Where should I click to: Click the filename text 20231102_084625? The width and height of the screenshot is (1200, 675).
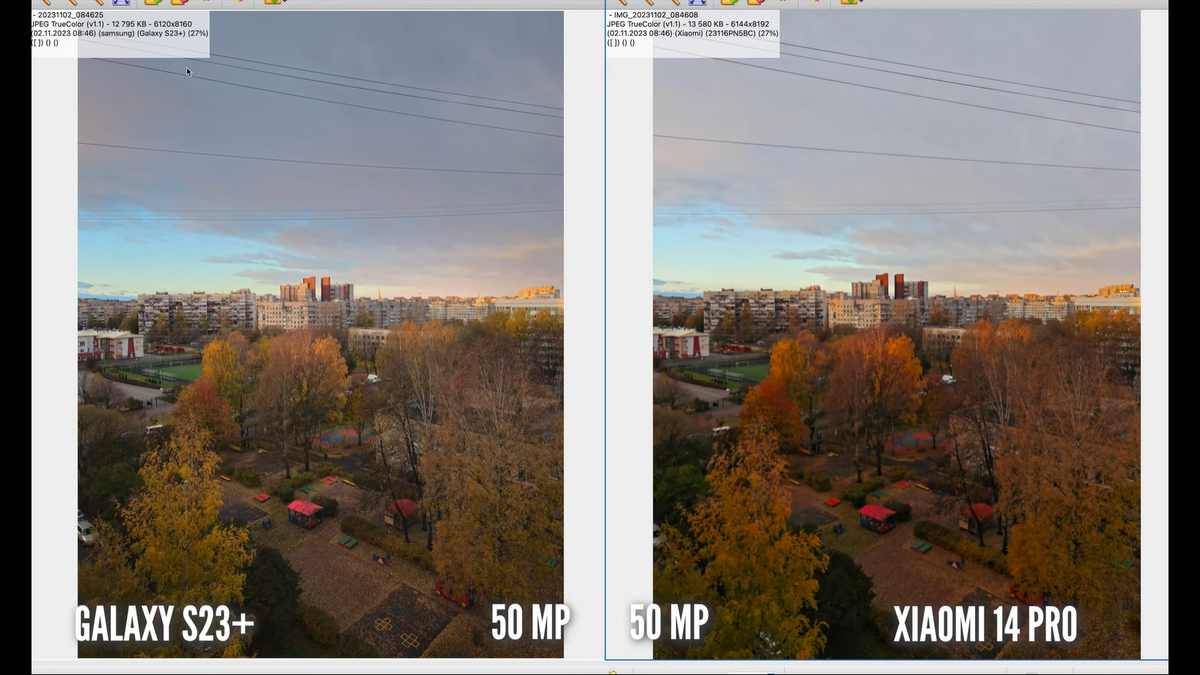[x=70, y=15]
